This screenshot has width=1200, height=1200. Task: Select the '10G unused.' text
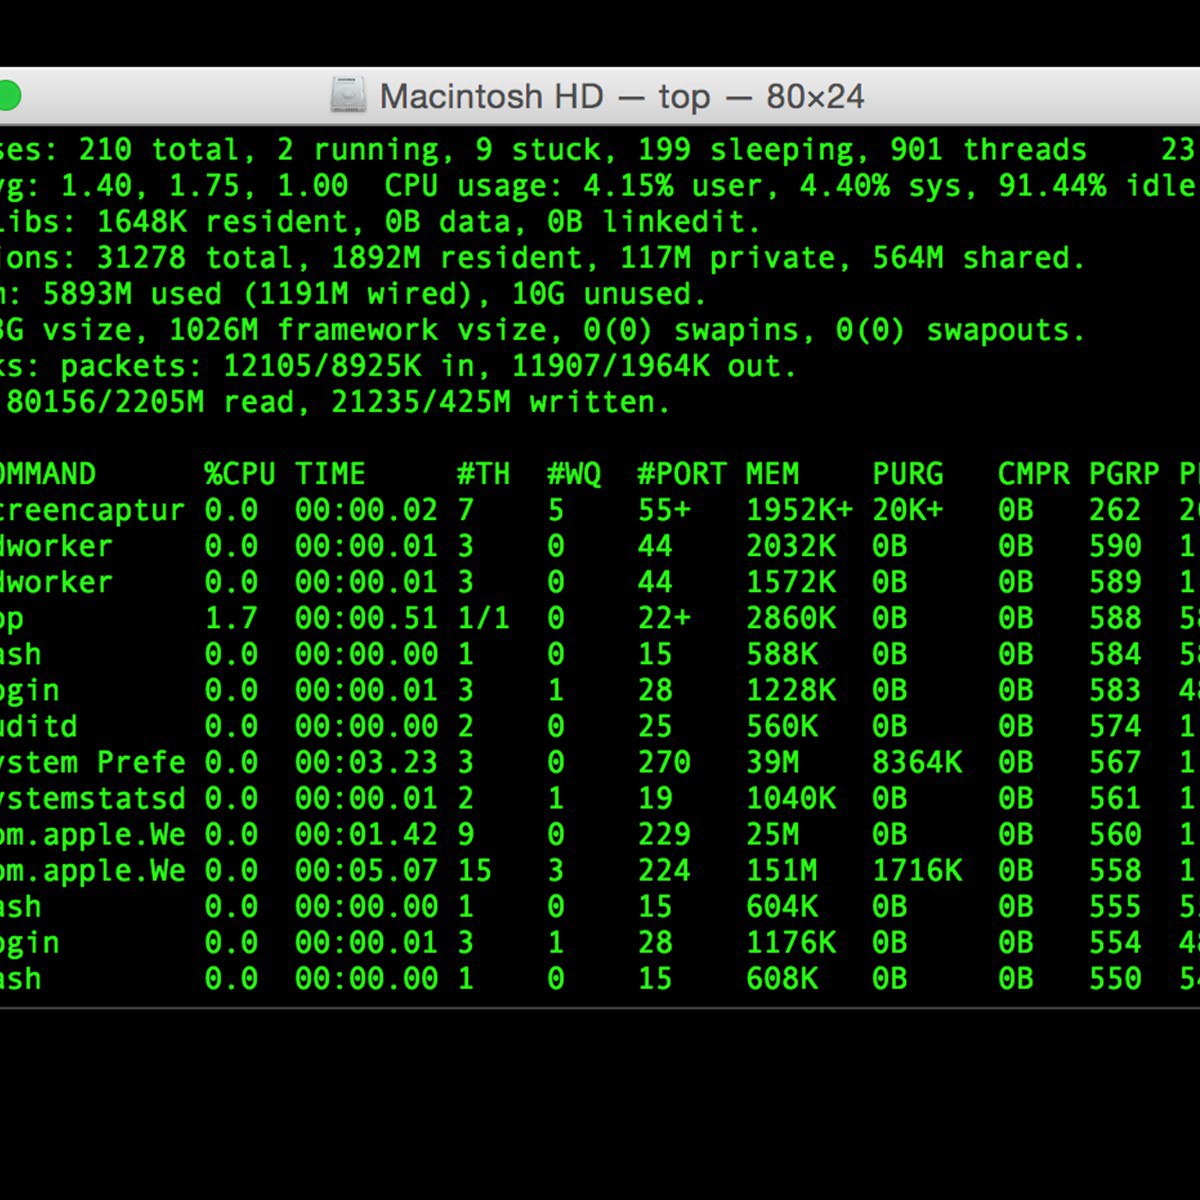[x=609, y=294]
